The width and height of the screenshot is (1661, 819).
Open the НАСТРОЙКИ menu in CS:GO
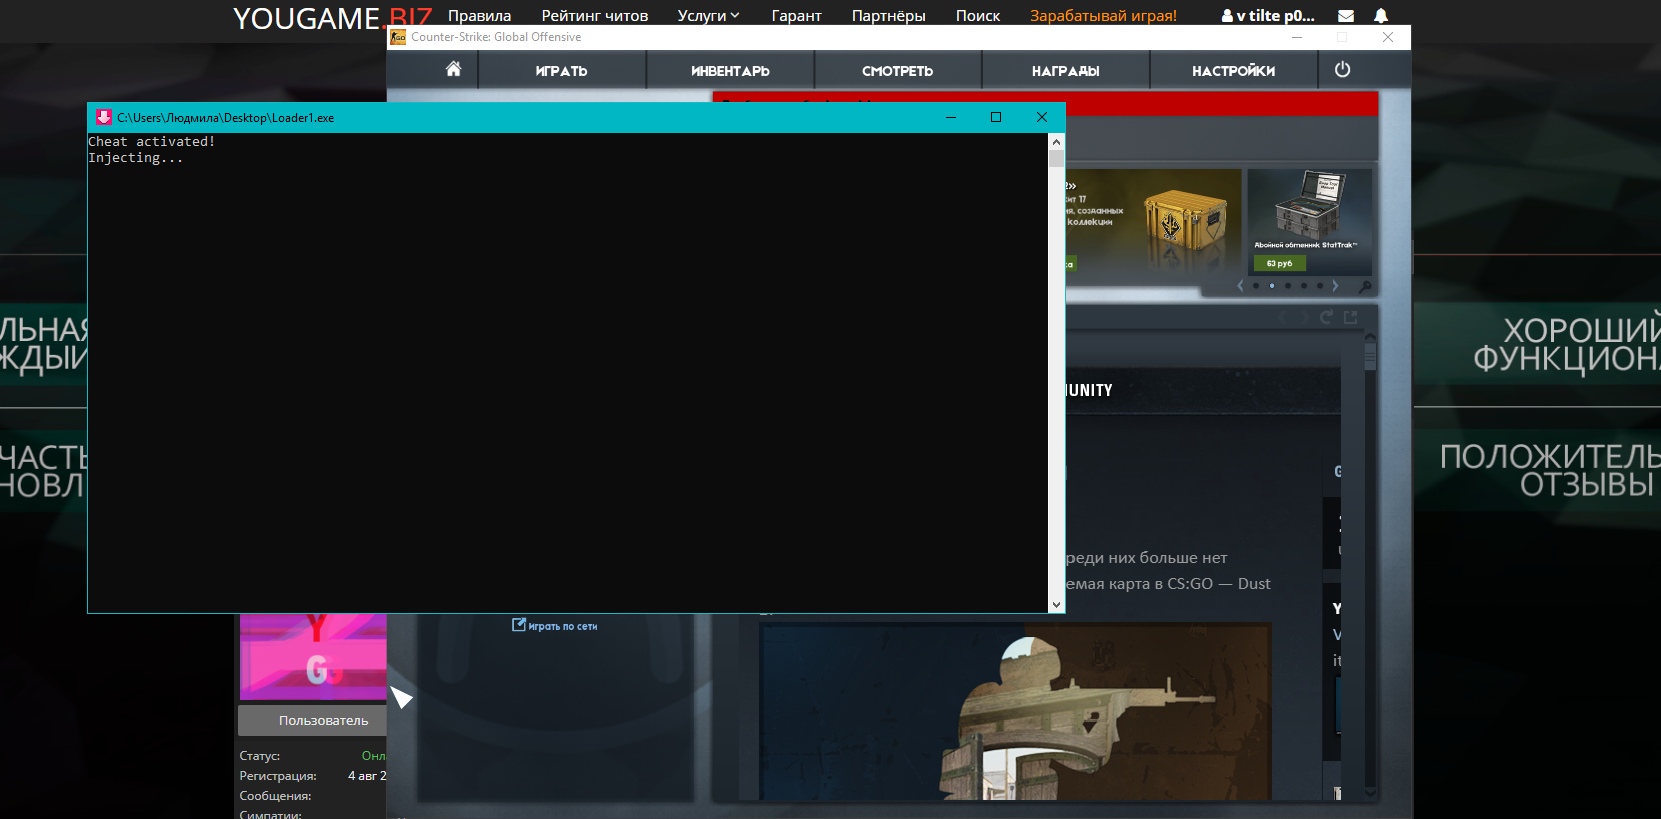pyautogui.click(x=1233, y=71)
